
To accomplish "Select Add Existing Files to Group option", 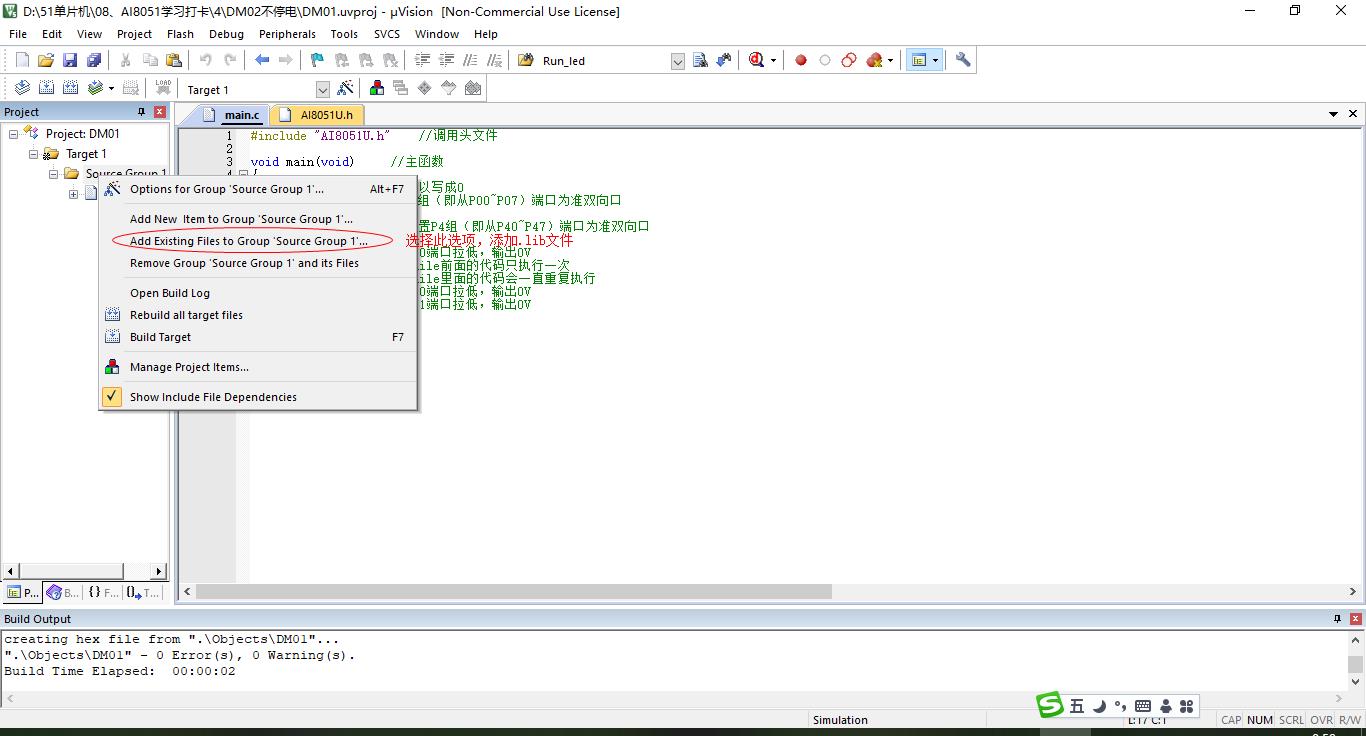I will [x=248, y=241].
